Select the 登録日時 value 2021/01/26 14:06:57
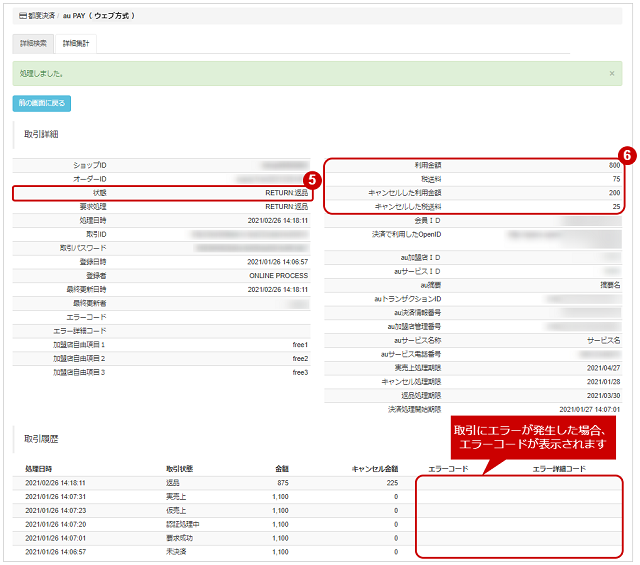Screen dimensions: 640x565 [x=278, y=262]
